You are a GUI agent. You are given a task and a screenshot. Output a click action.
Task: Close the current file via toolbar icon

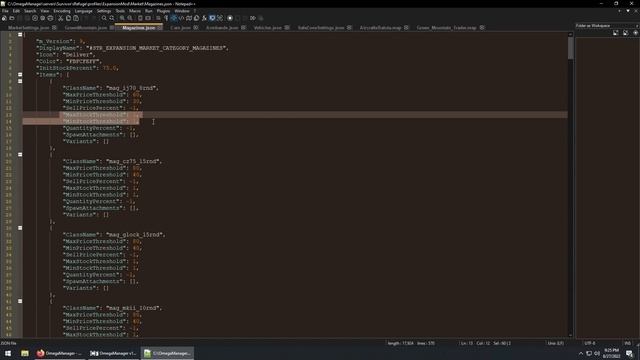tap(35, 18)
